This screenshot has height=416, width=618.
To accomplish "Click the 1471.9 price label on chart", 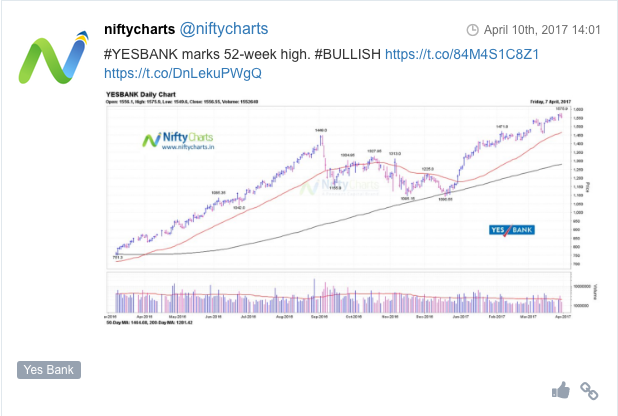I will pos(502,127).
